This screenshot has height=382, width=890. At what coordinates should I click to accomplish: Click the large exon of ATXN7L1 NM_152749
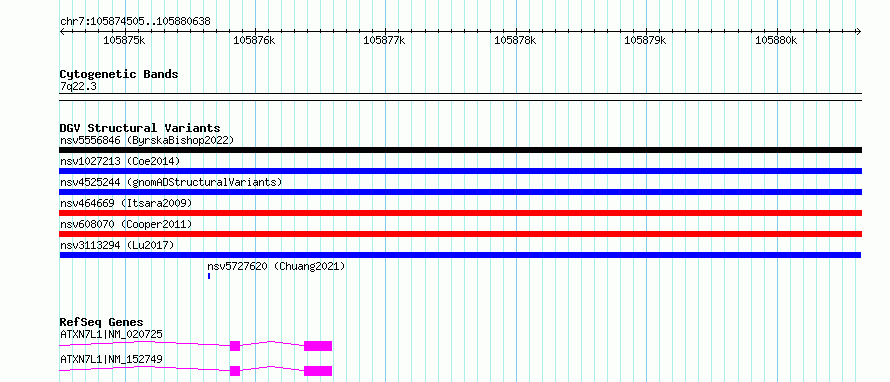pos(318,371)
